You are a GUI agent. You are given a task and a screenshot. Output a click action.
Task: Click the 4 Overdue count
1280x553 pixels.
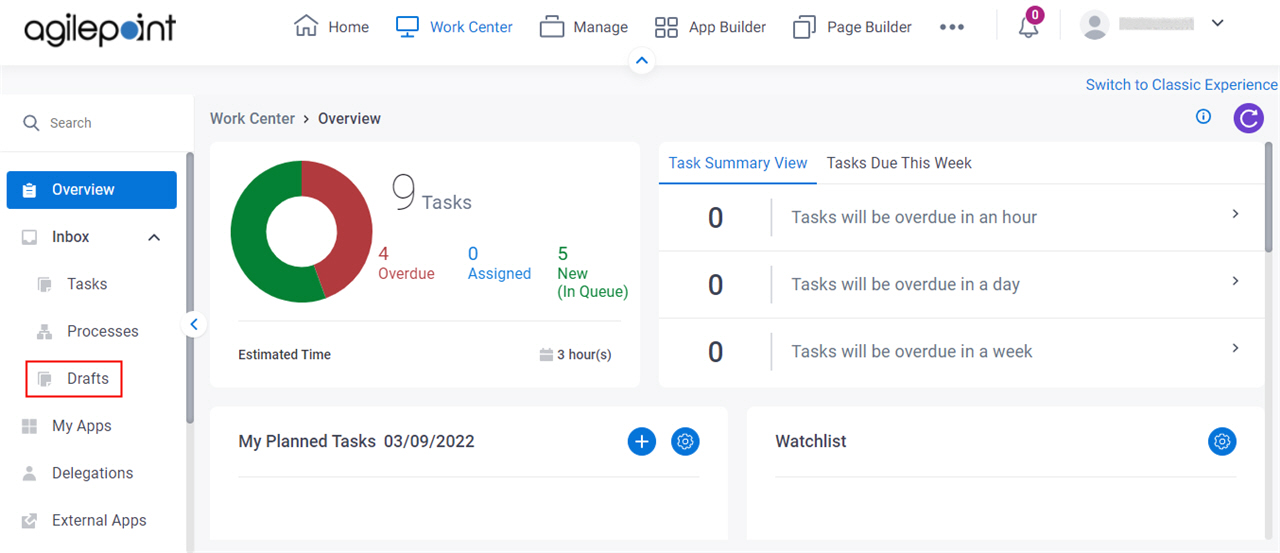[x=406, y=263]
